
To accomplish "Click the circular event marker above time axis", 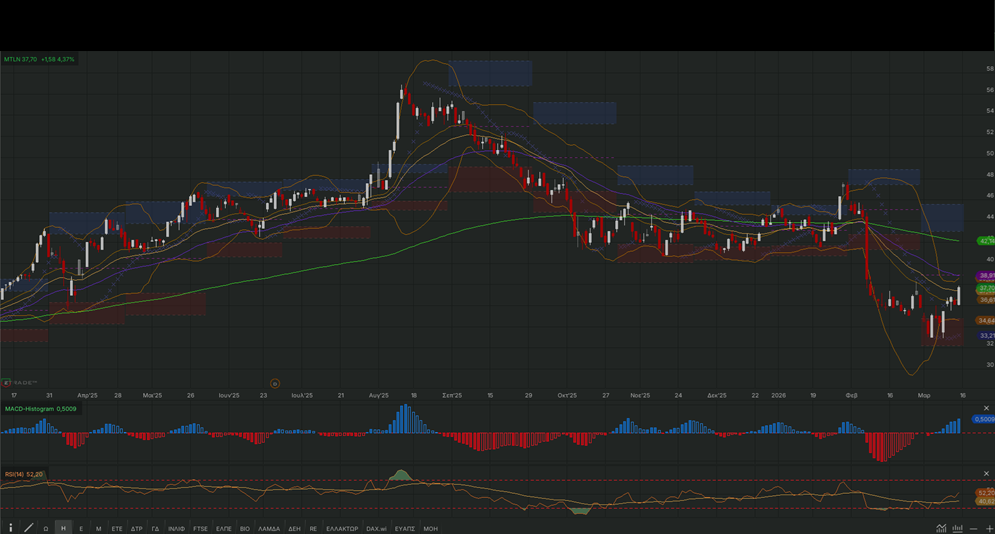I will click(275, 383).
